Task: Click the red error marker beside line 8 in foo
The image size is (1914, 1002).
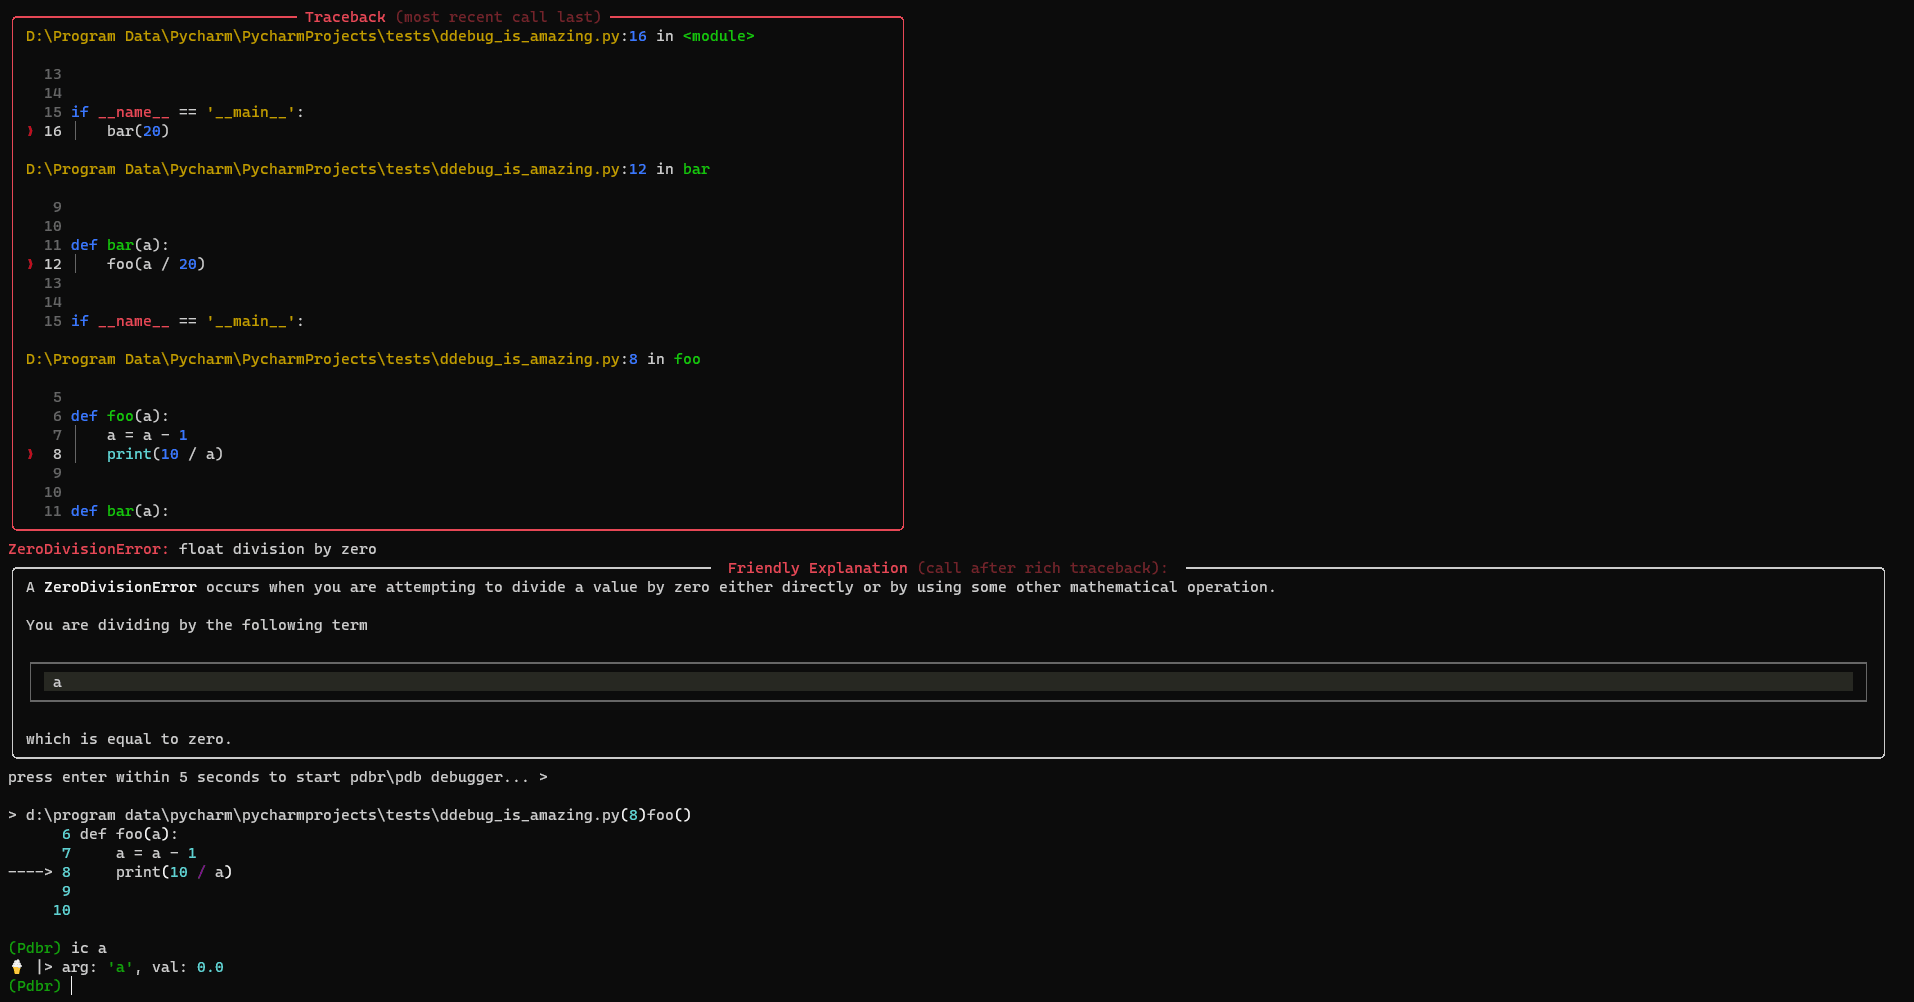Action: click(x=29, y=454)
